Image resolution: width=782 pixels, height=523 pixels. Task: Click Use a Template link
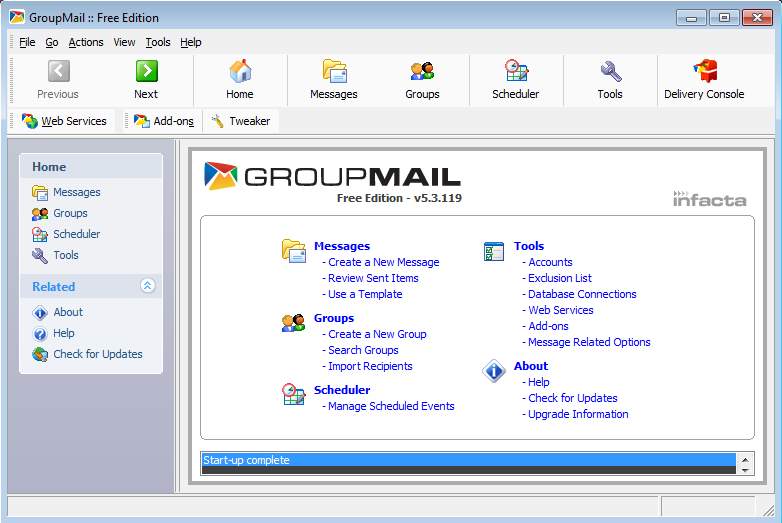365,294
